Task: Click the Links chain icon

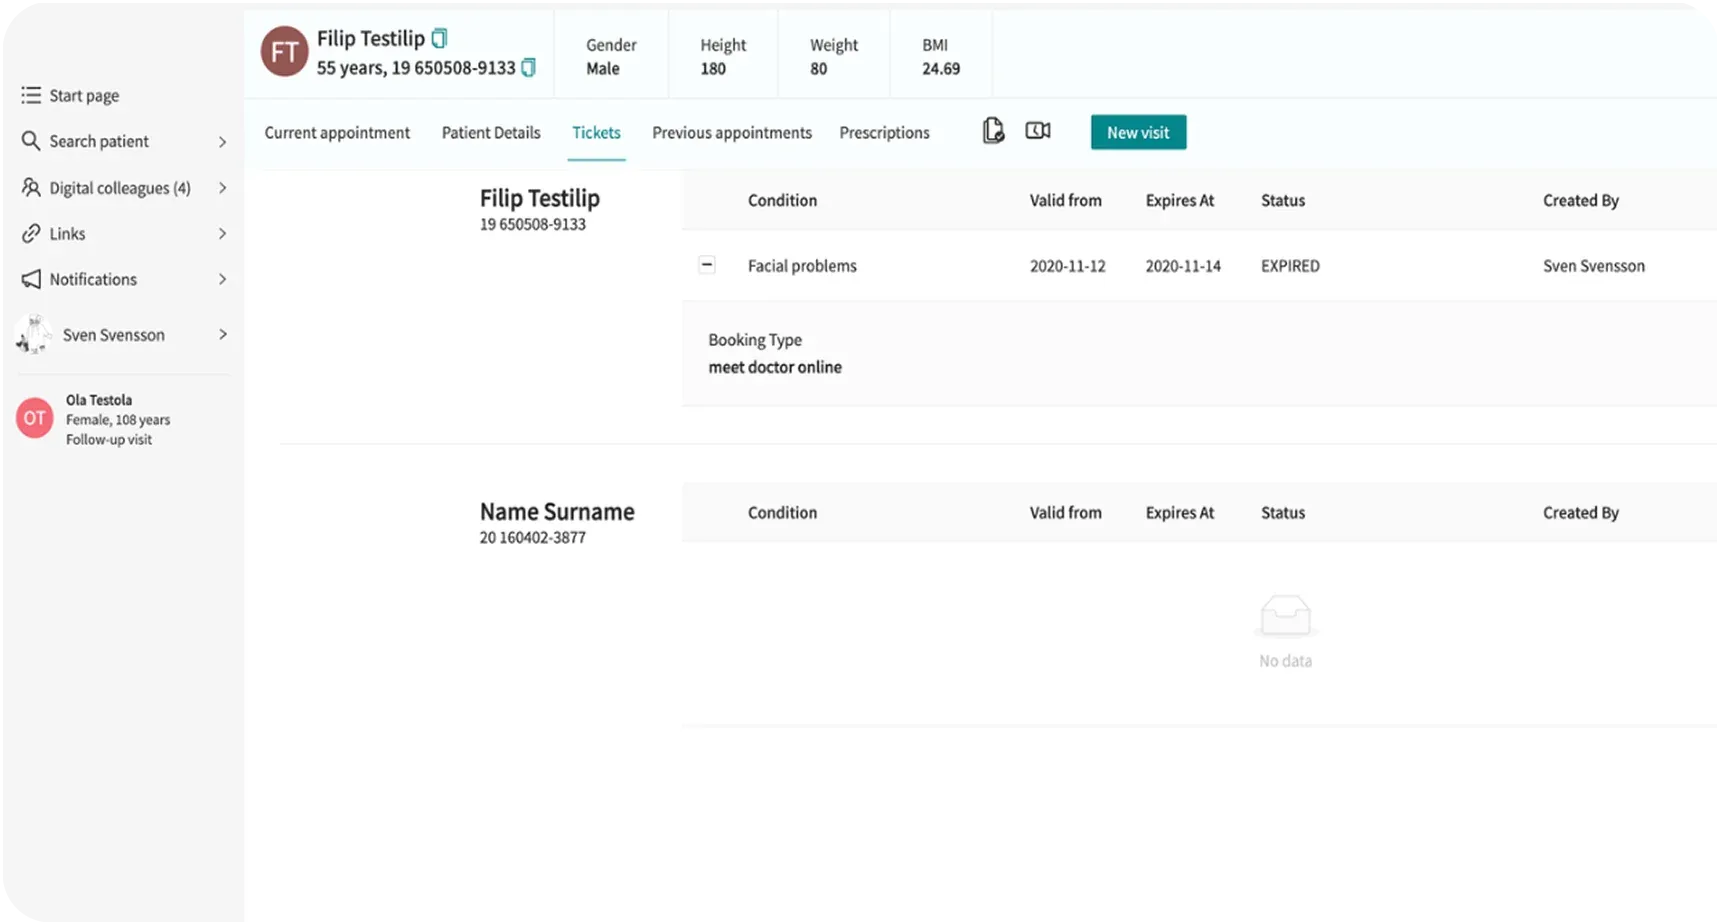Action: point(31,233)
